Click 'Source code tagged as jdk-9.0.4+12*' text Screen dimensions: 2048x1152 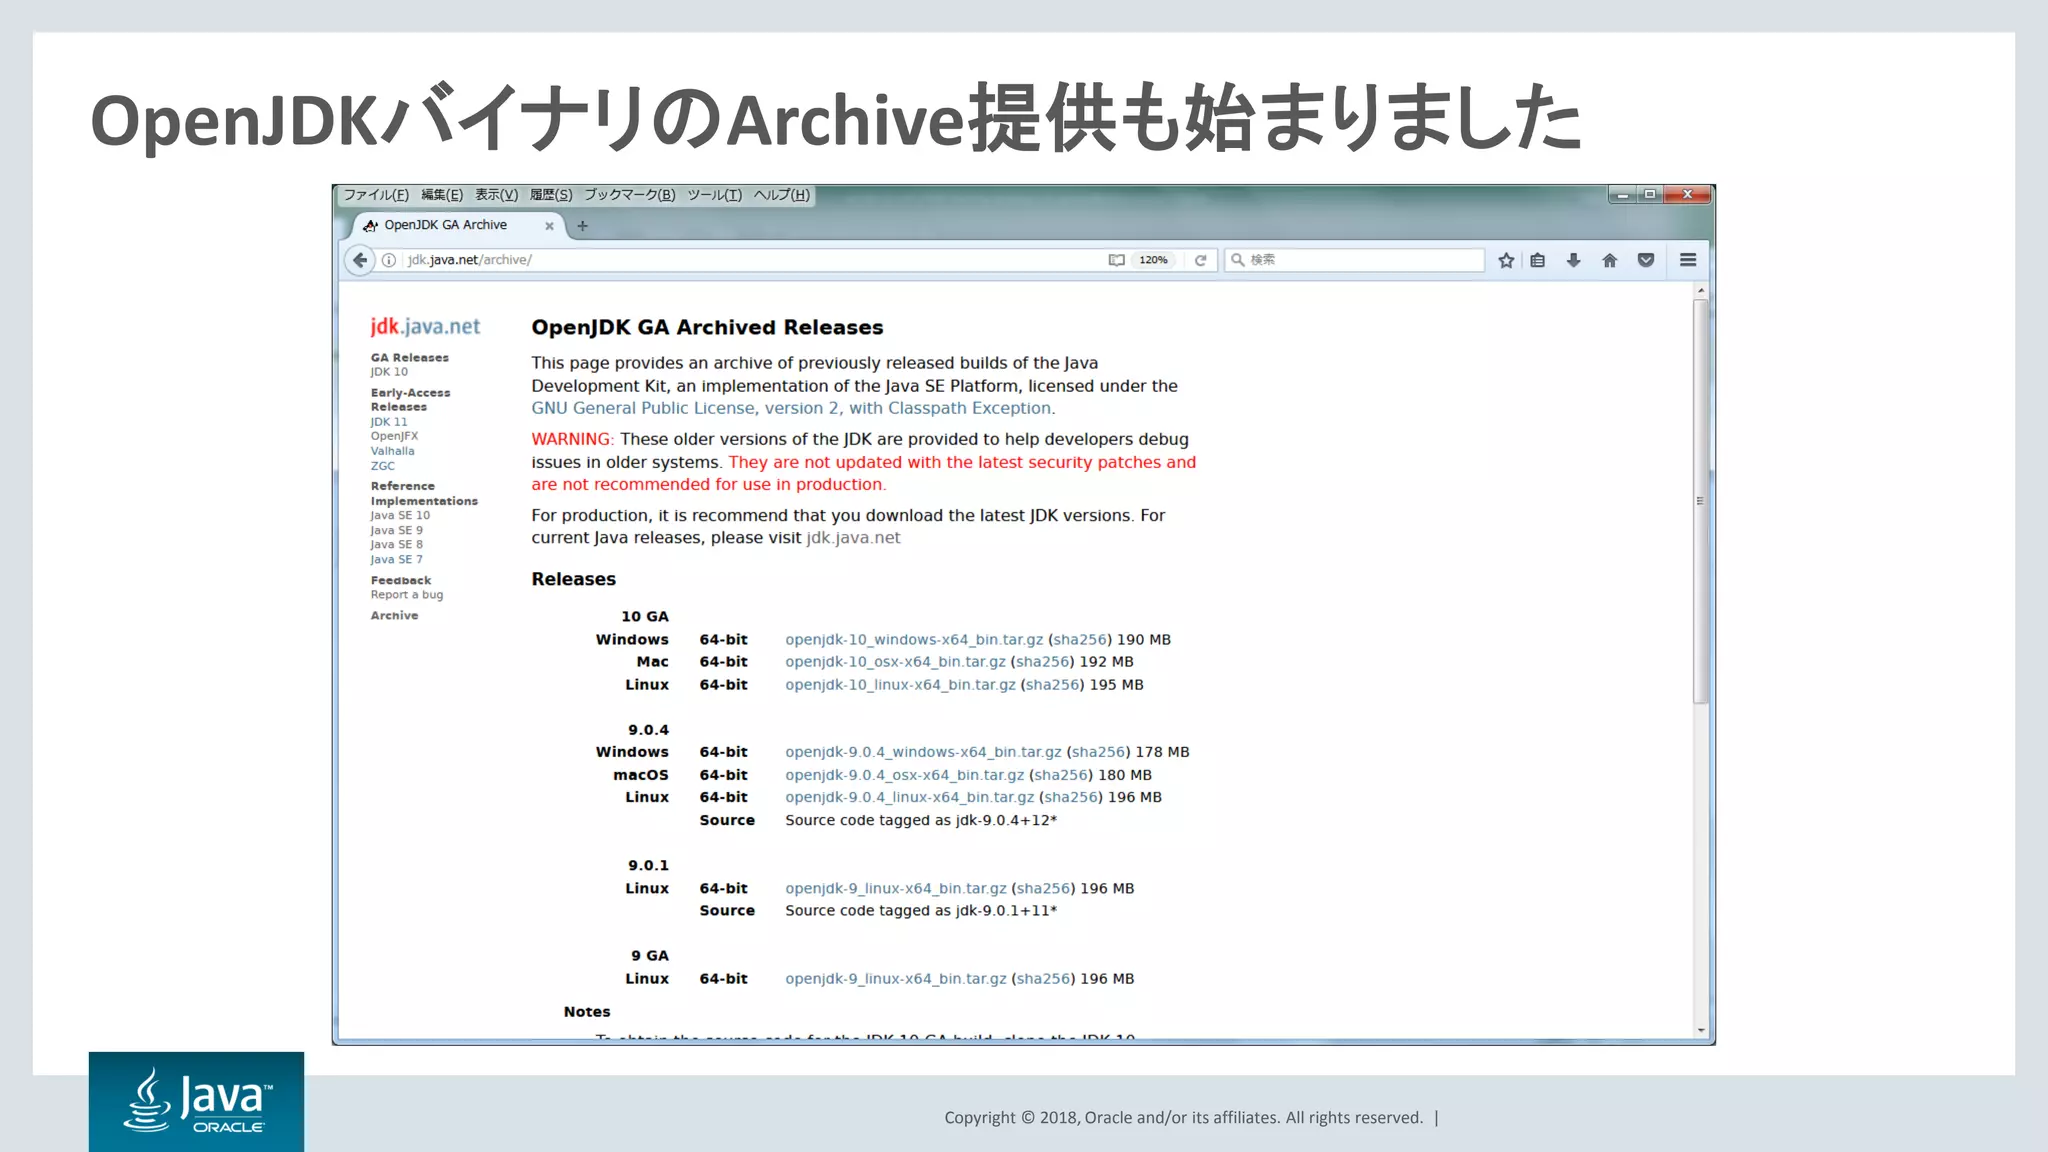921,820
